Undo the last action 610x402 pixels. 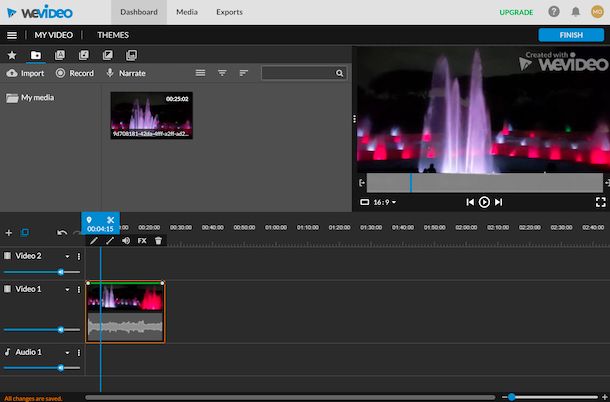click(62, 233)
